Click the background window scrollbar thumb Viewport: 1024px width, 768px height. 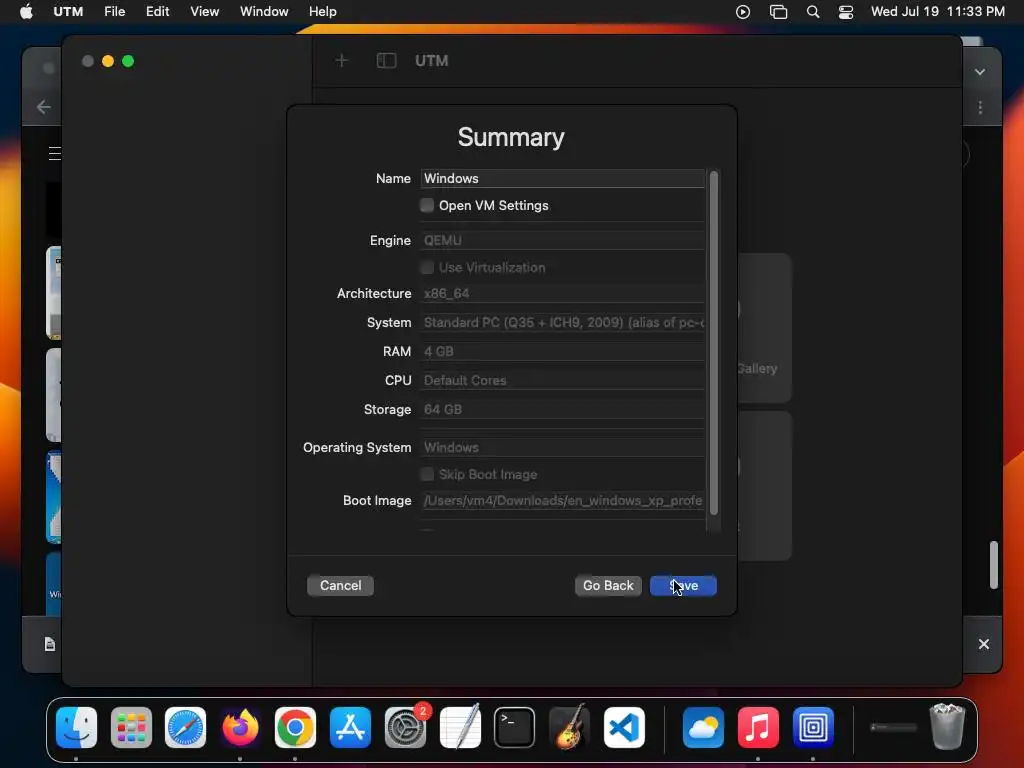click(993, 565)
